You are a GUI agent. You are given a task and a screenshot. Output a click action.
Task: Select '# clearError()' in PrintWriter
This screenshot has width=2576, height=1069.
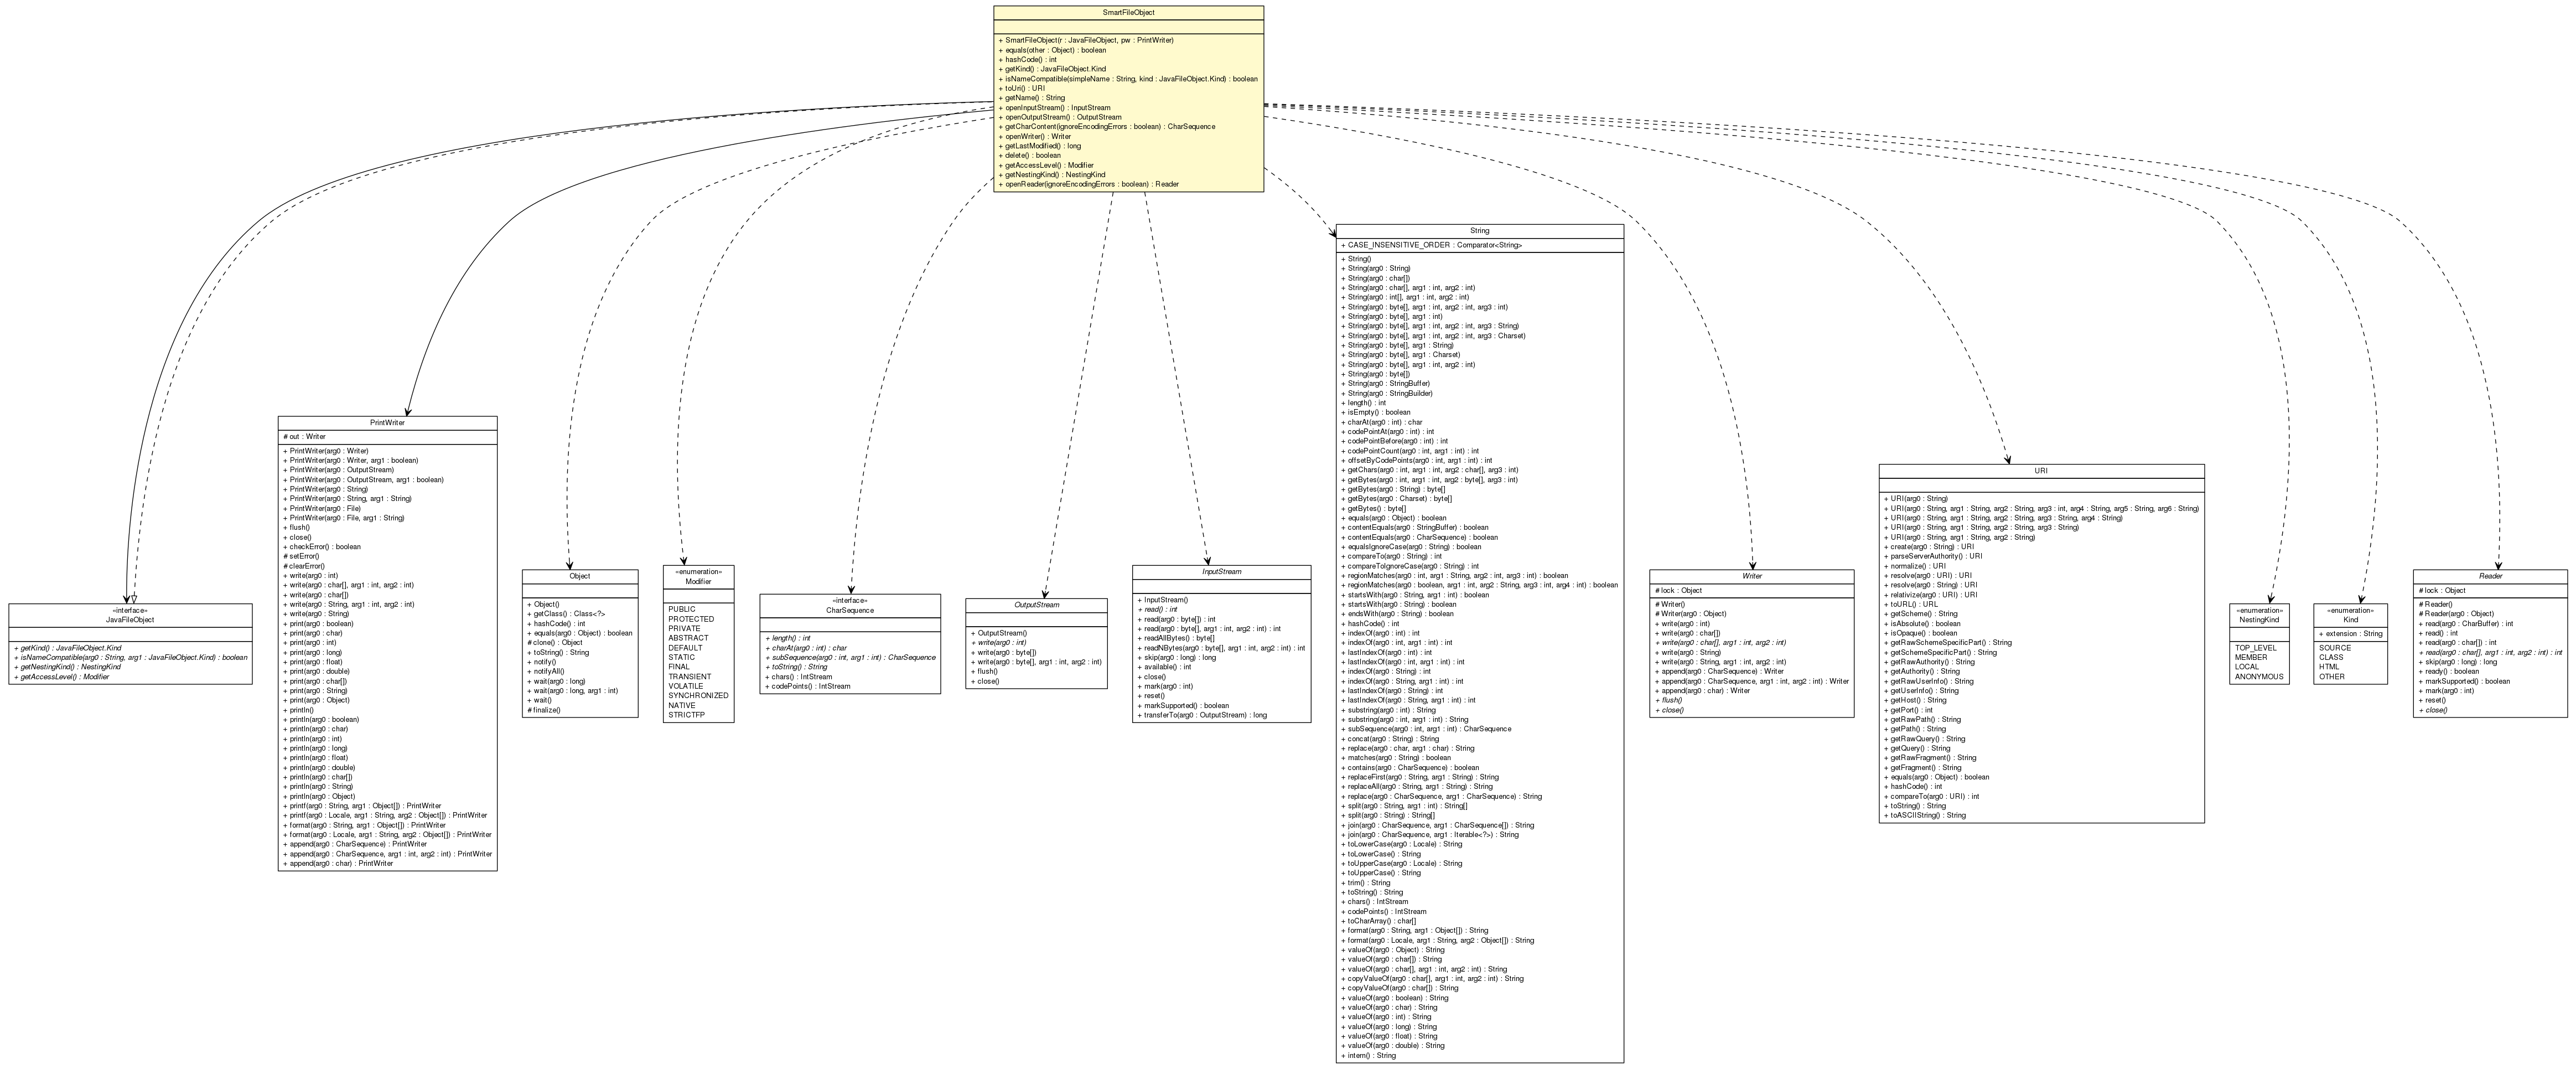tap(304, 567)
